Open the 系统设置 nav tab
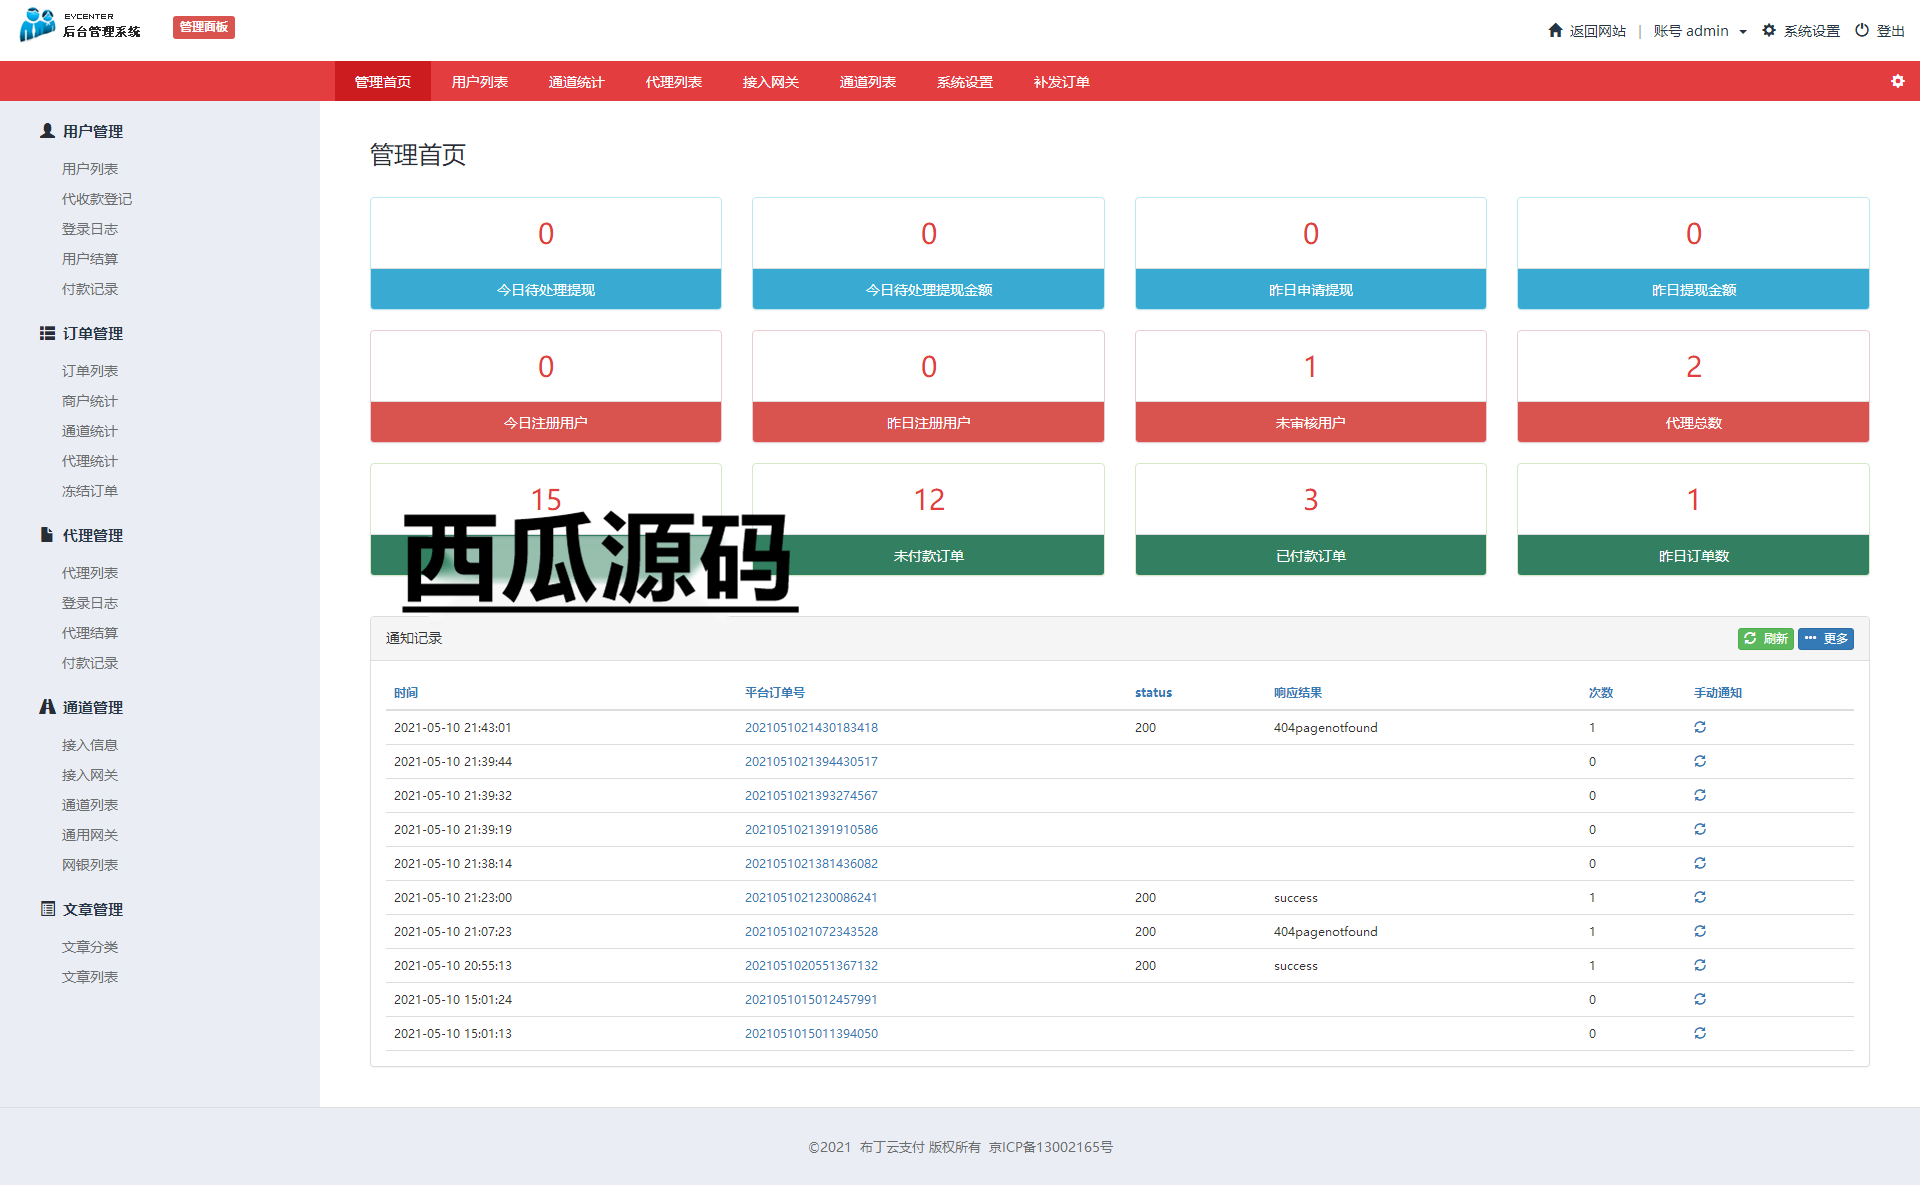This screenshot has height=1185, width=1920. pos(965,81)
